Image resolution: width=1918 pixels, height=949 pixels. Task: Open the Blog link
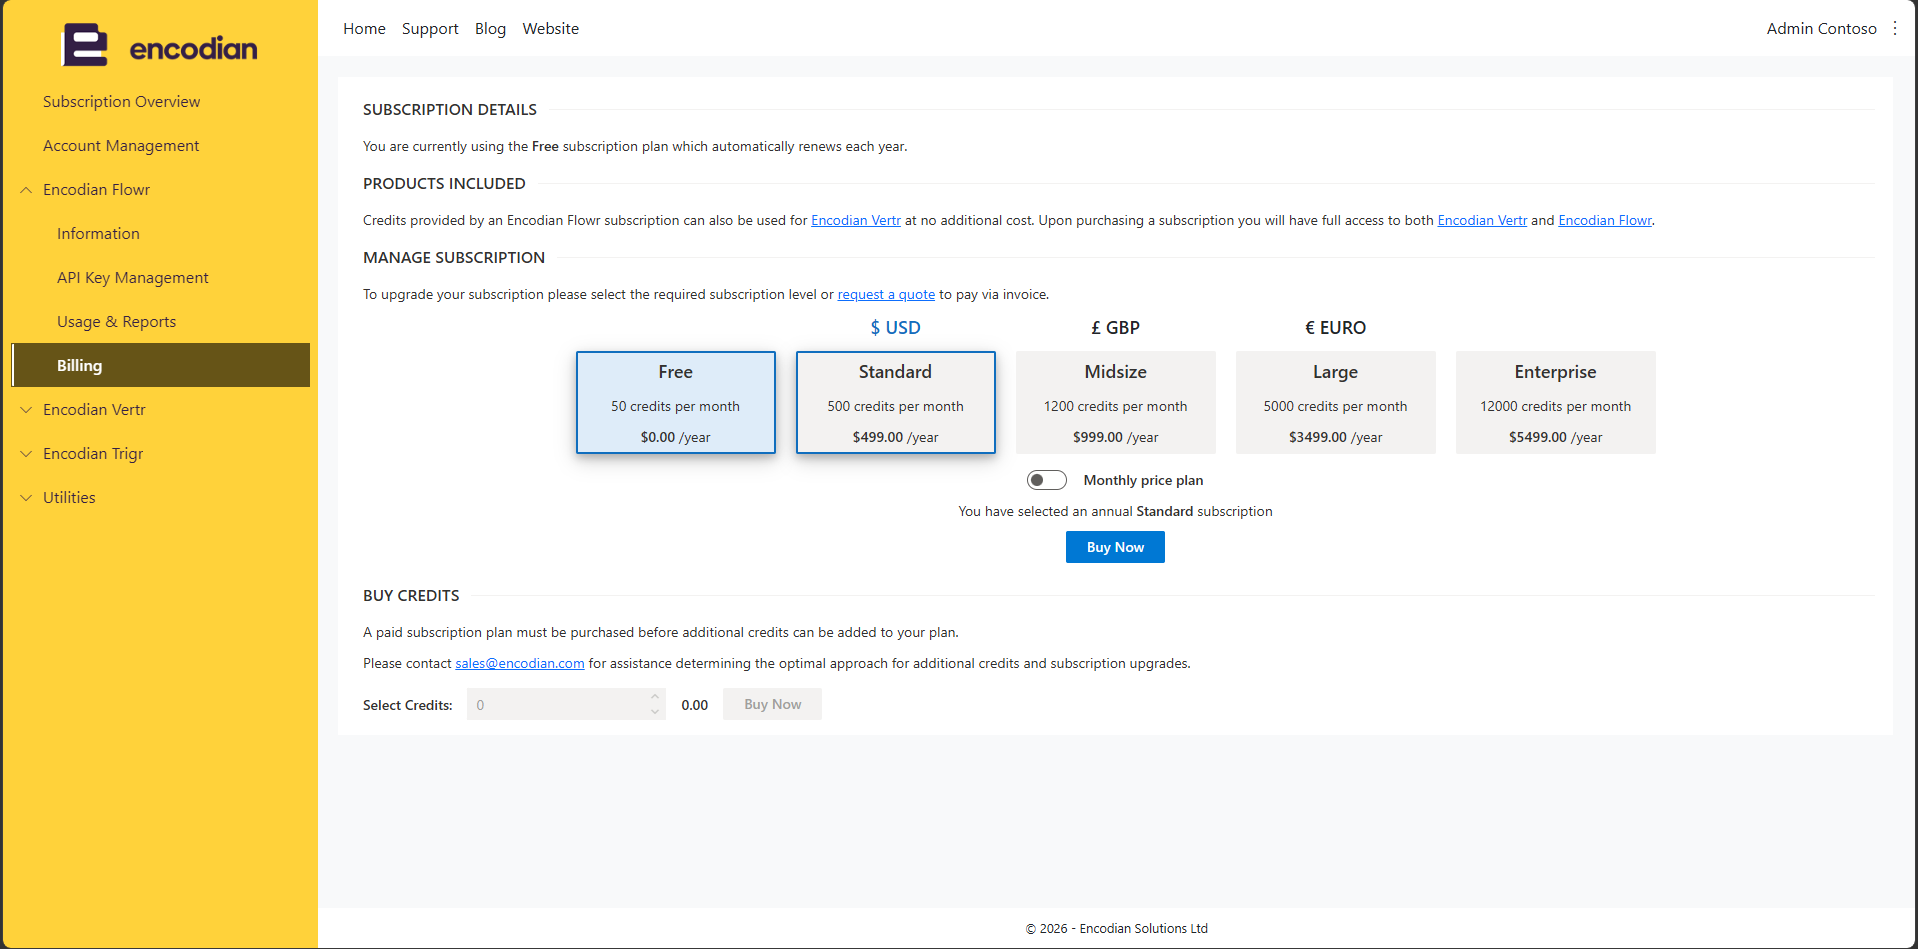[490, 29]
